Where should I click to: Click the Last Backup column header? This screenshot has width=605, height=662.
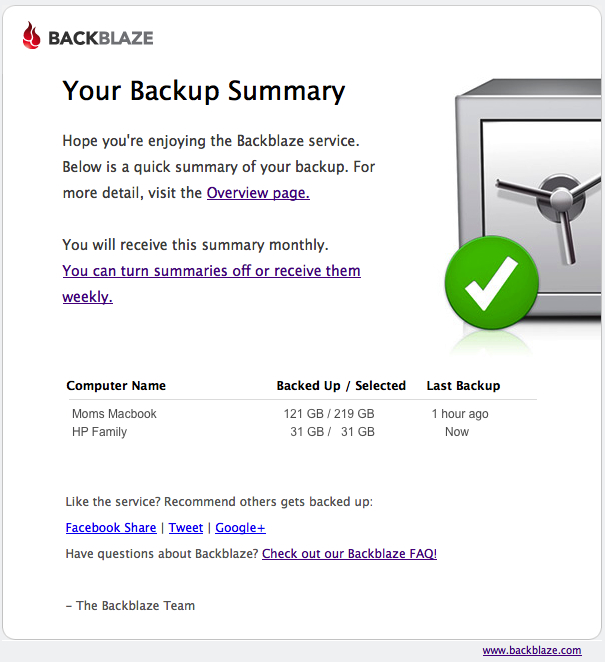tap(463, 385)
